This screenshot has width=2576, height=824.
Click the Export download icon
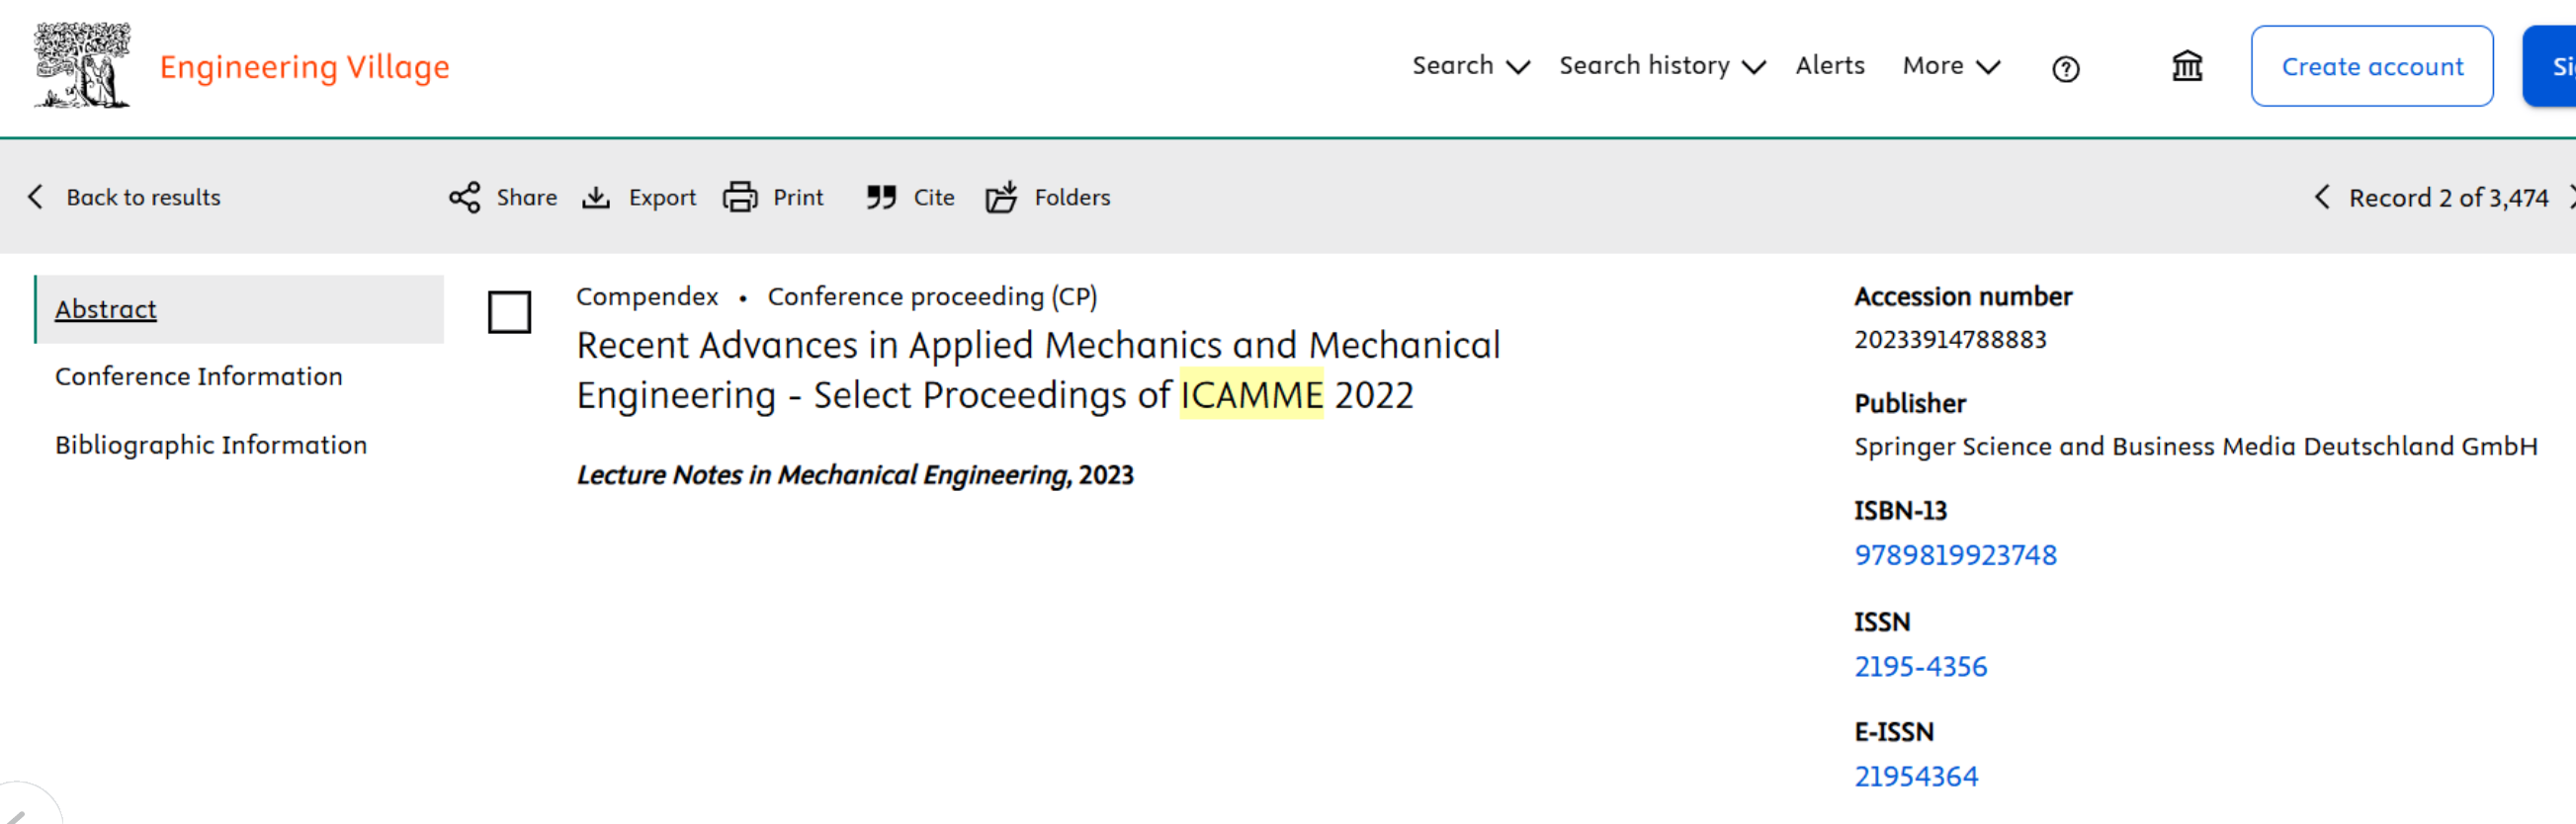point(596,197)
